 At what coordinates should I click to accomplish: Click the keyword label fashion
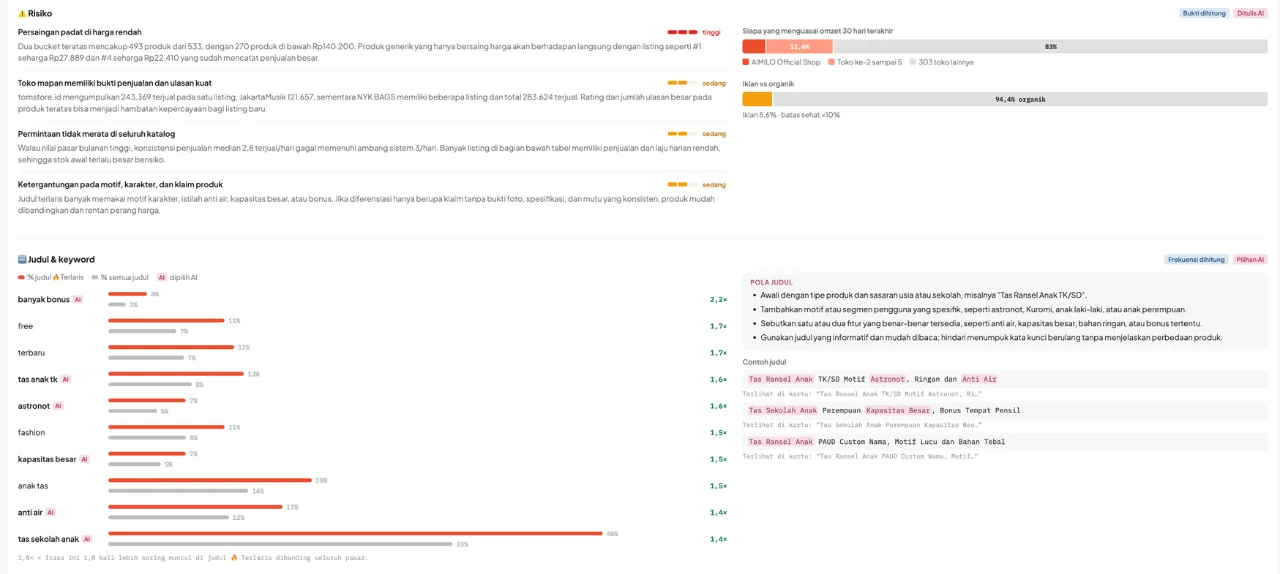point(31,433)
